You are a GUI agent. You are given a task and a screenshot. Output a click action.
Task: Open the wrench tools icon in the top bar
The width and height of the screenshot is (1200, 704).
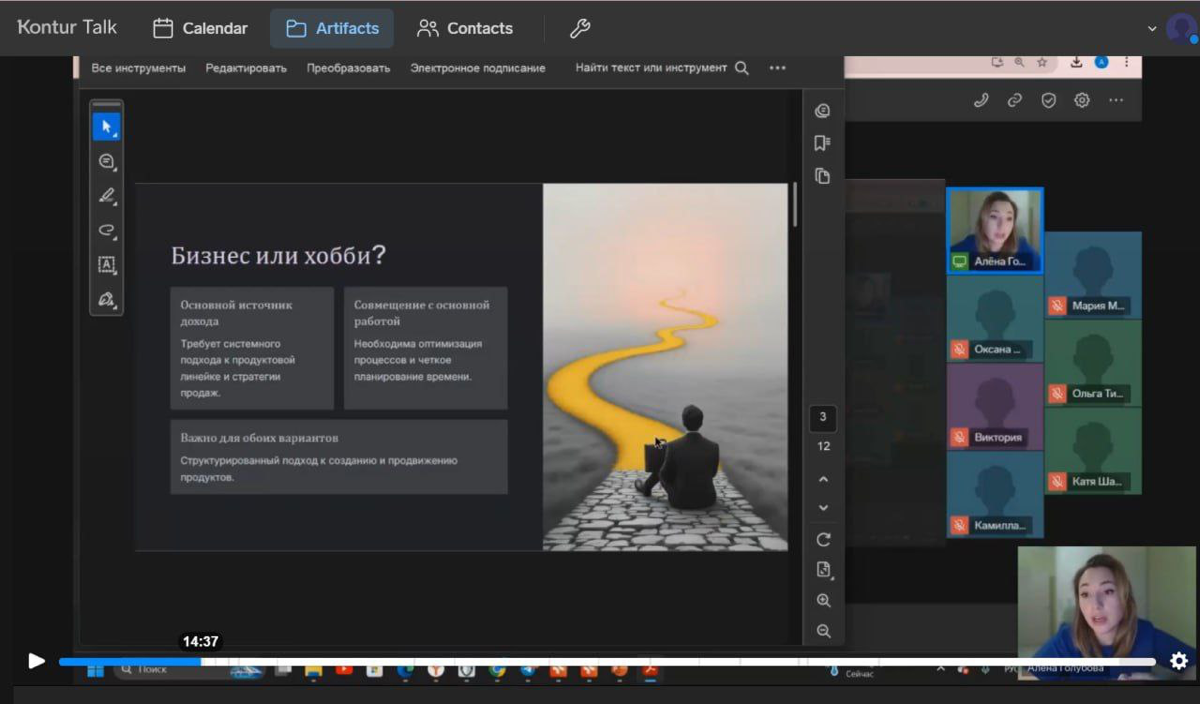click(580, 28)
